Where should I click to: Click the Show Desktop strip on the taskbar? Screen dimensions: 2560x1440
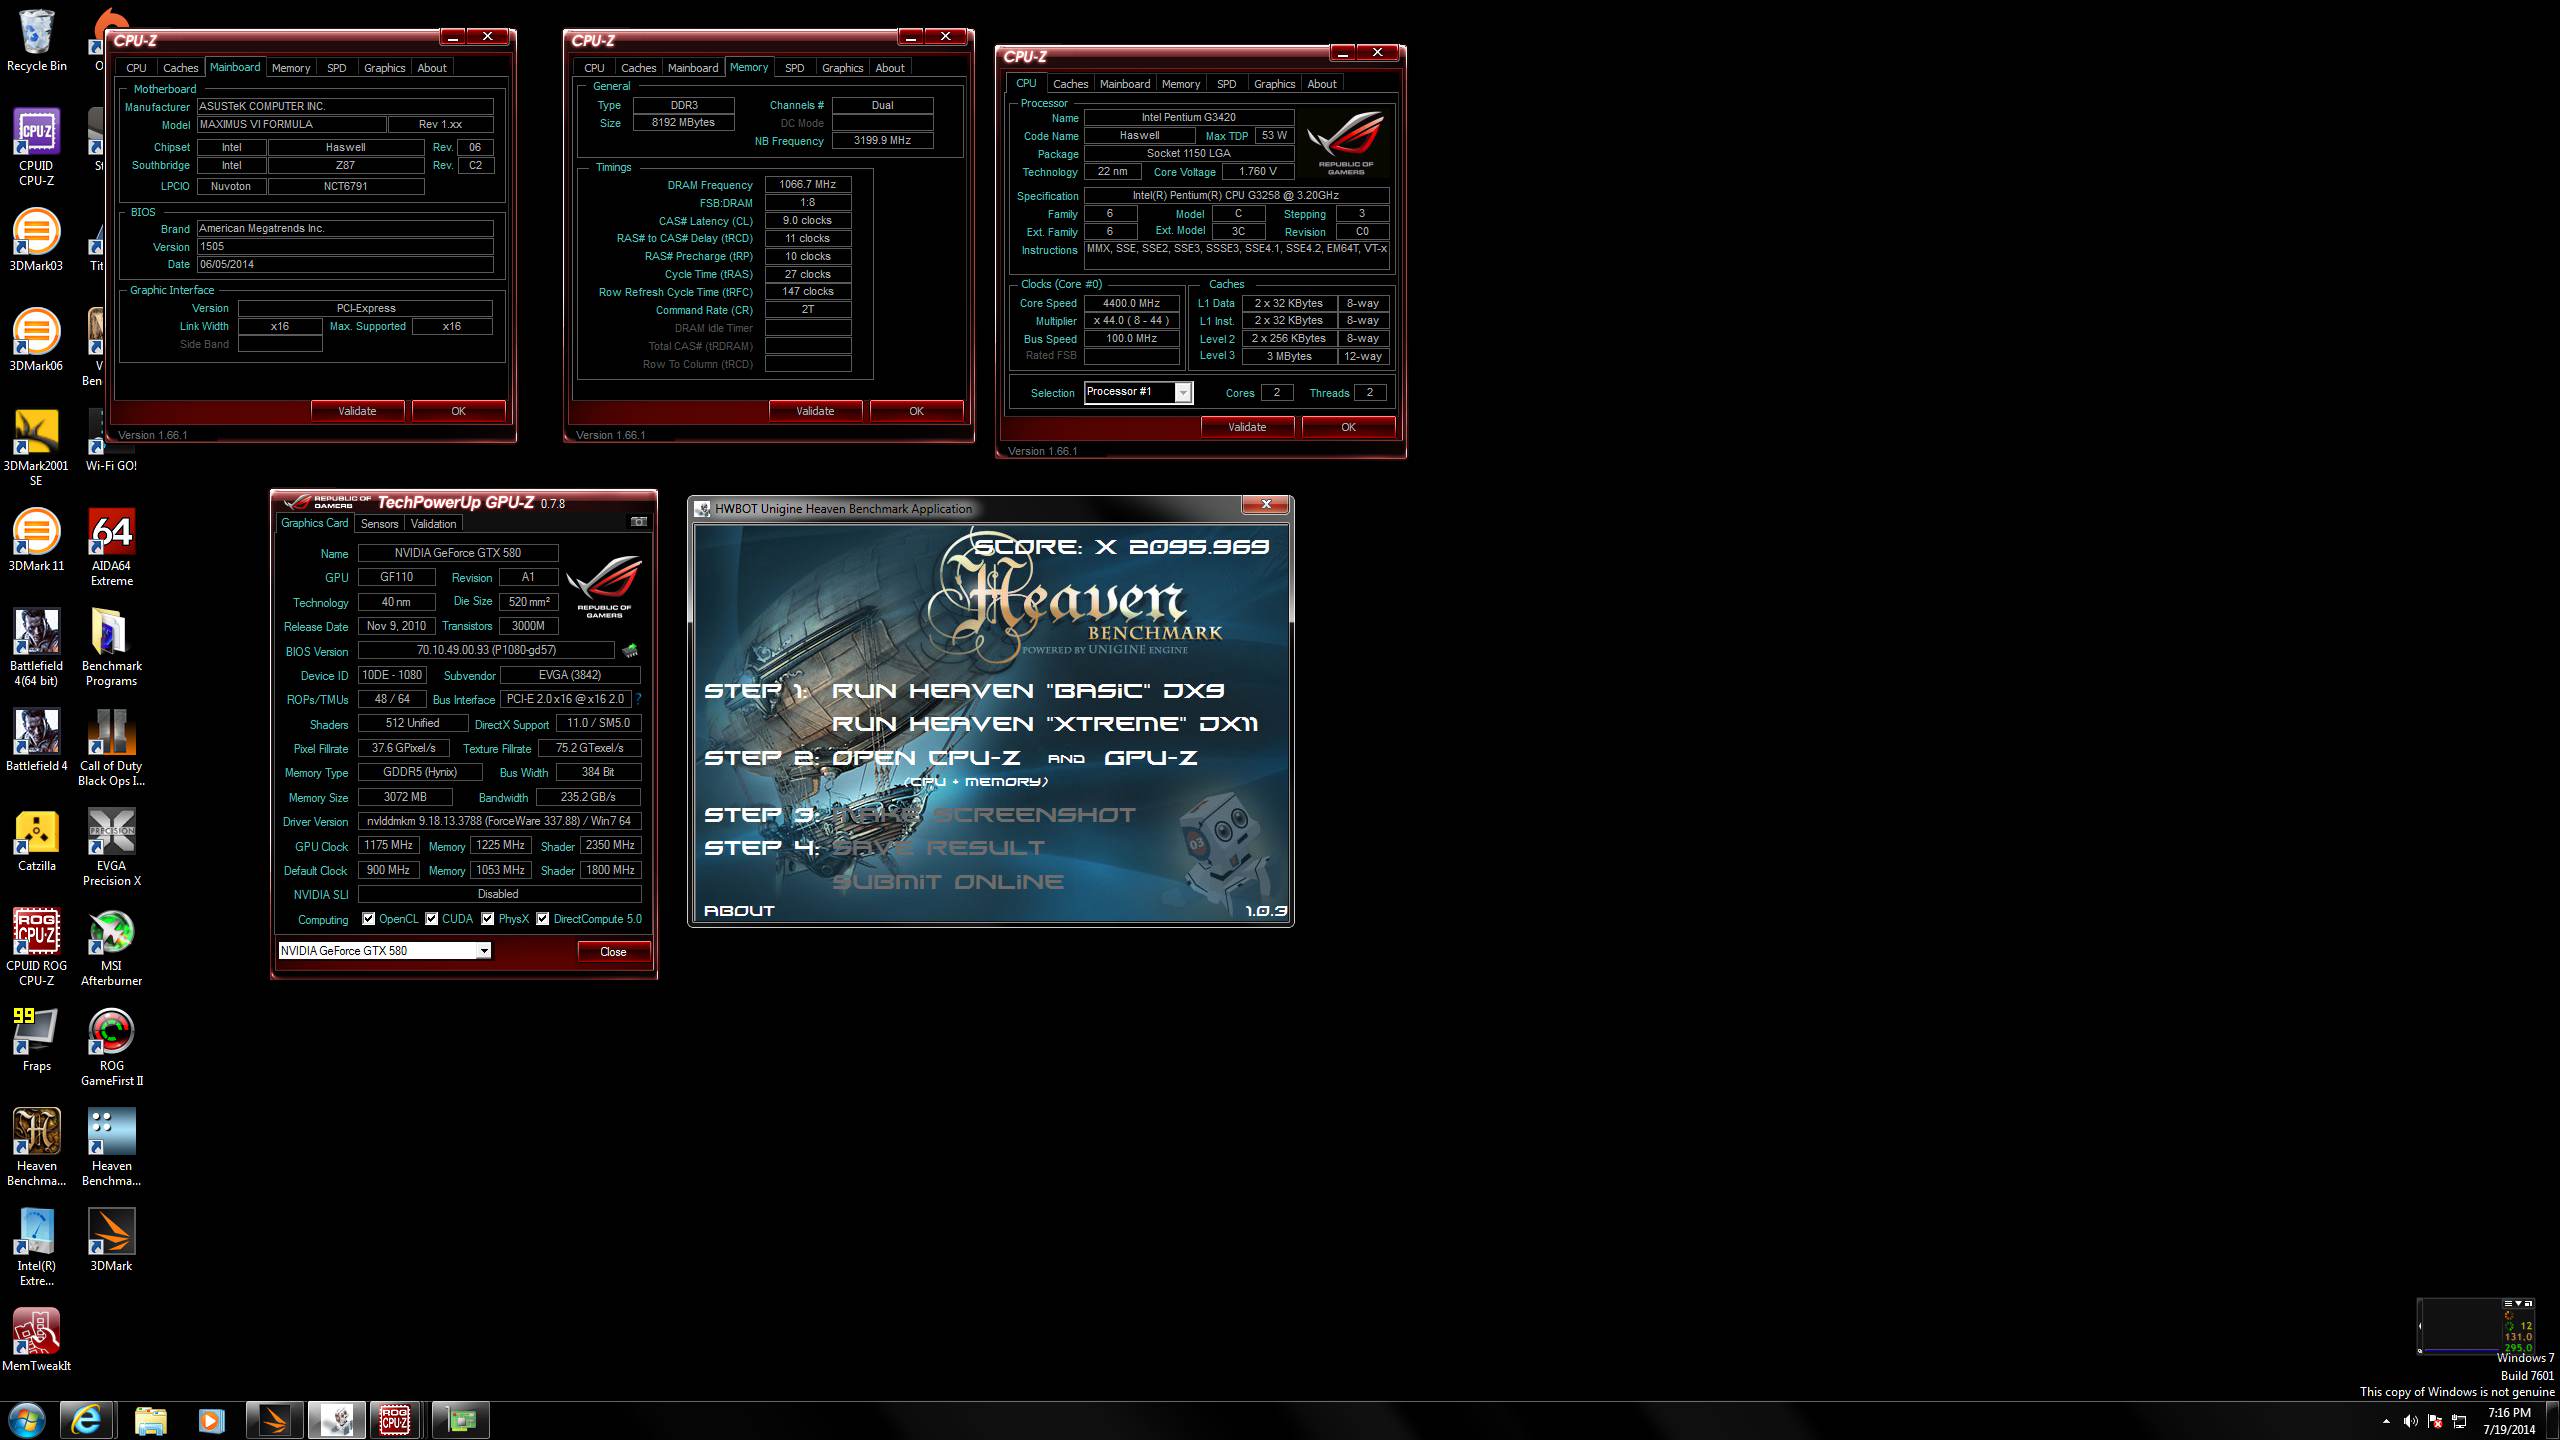[2553, 1420]
